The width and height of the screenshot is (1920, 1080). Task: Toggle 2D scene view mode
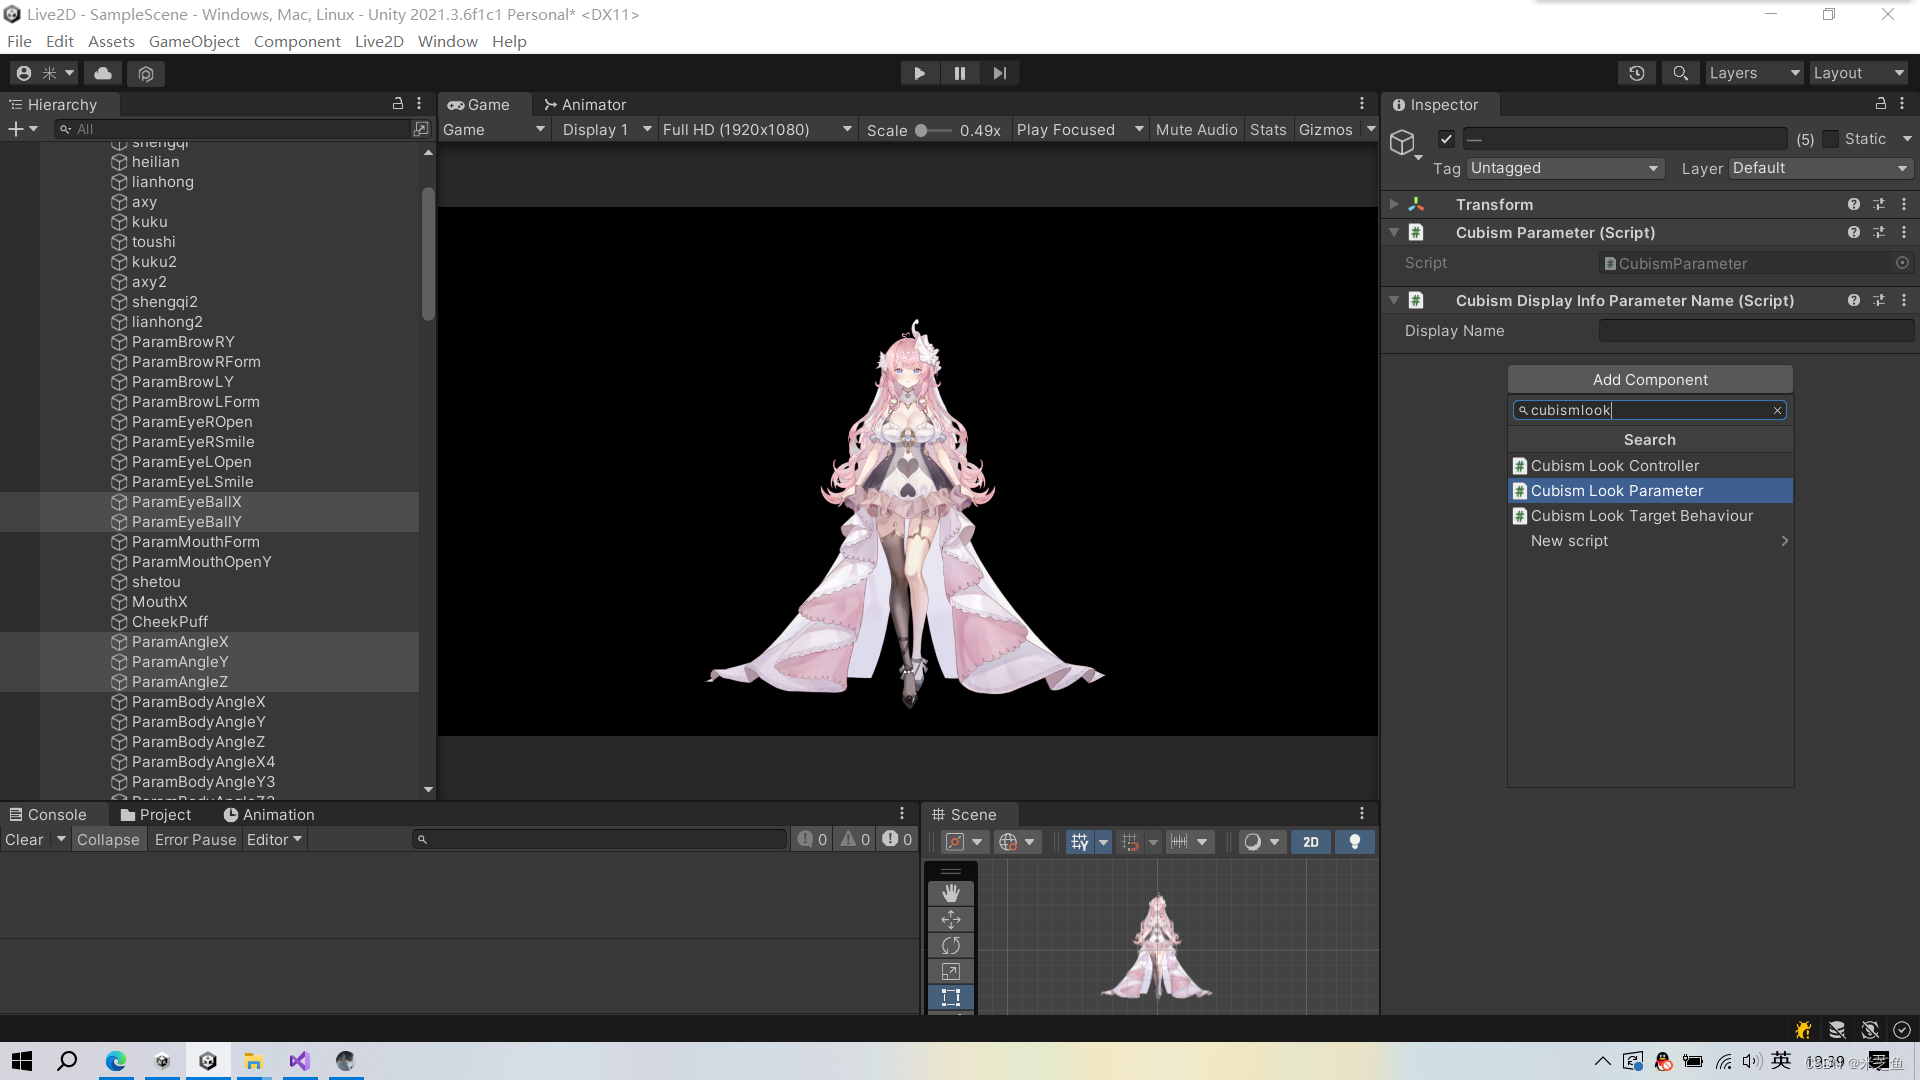tap(1310, 842)
